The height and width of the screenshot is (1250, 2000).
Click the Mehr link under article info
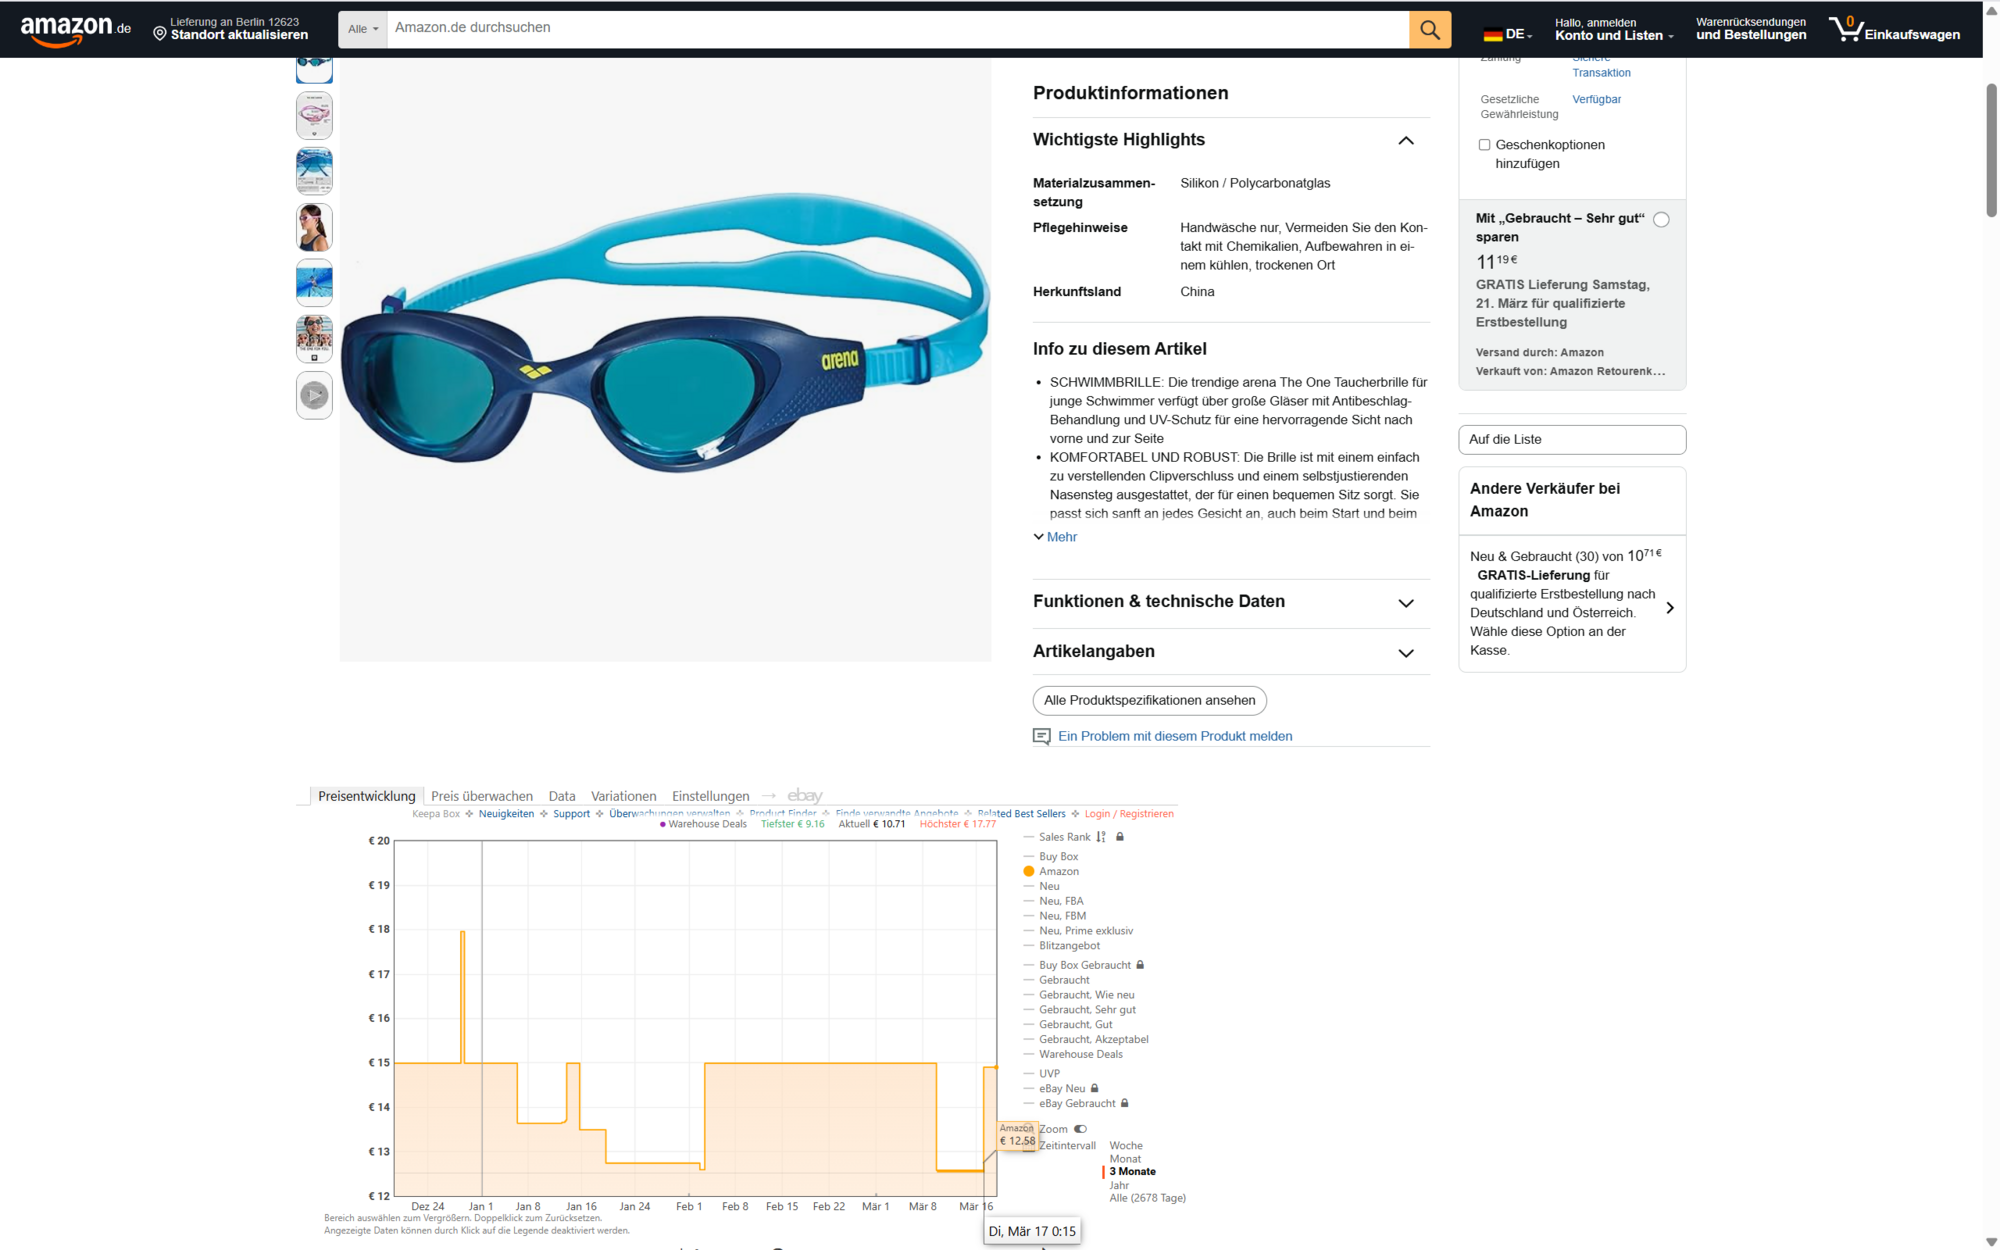pyautogui.click(x=1060, y=537)
